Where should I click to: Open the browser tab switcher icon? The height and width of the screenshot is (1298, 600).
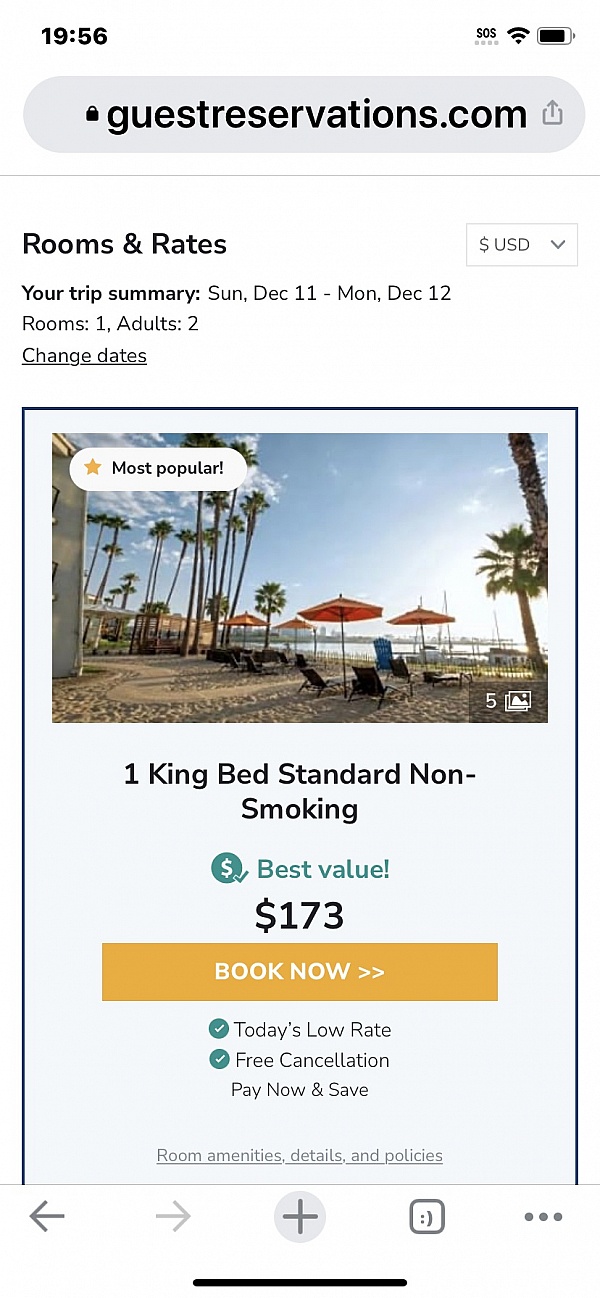pos(426,1216)
